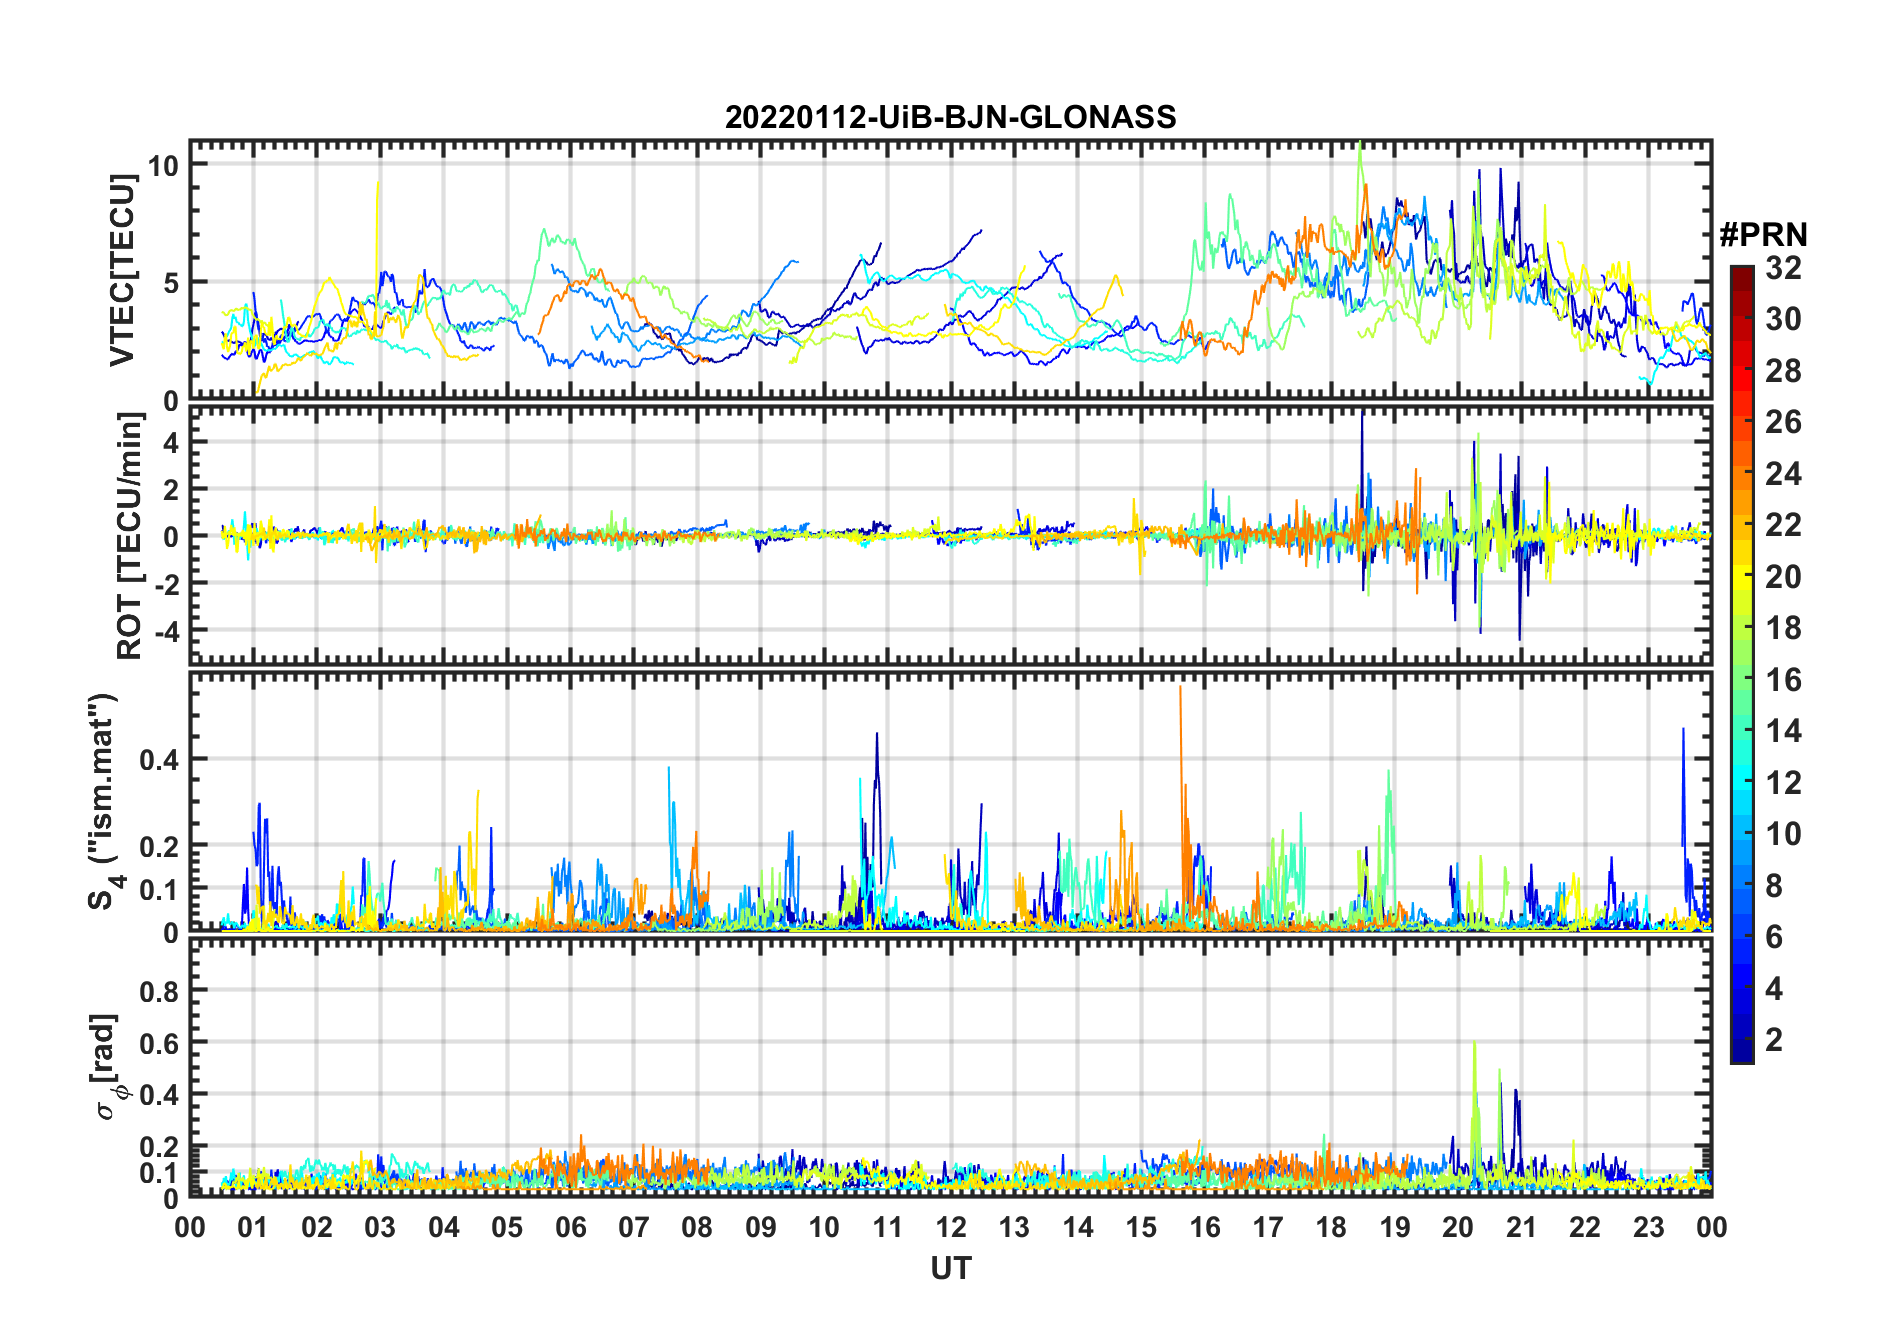Click the VTEC axis tick label 10

coord(163,165)
